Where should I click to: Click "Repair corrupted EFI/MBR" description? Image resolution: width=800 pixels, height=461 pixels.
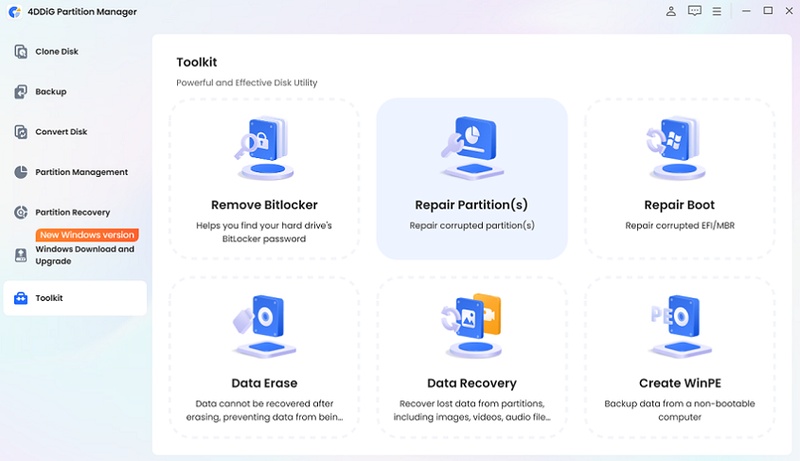tap(680, 225)
